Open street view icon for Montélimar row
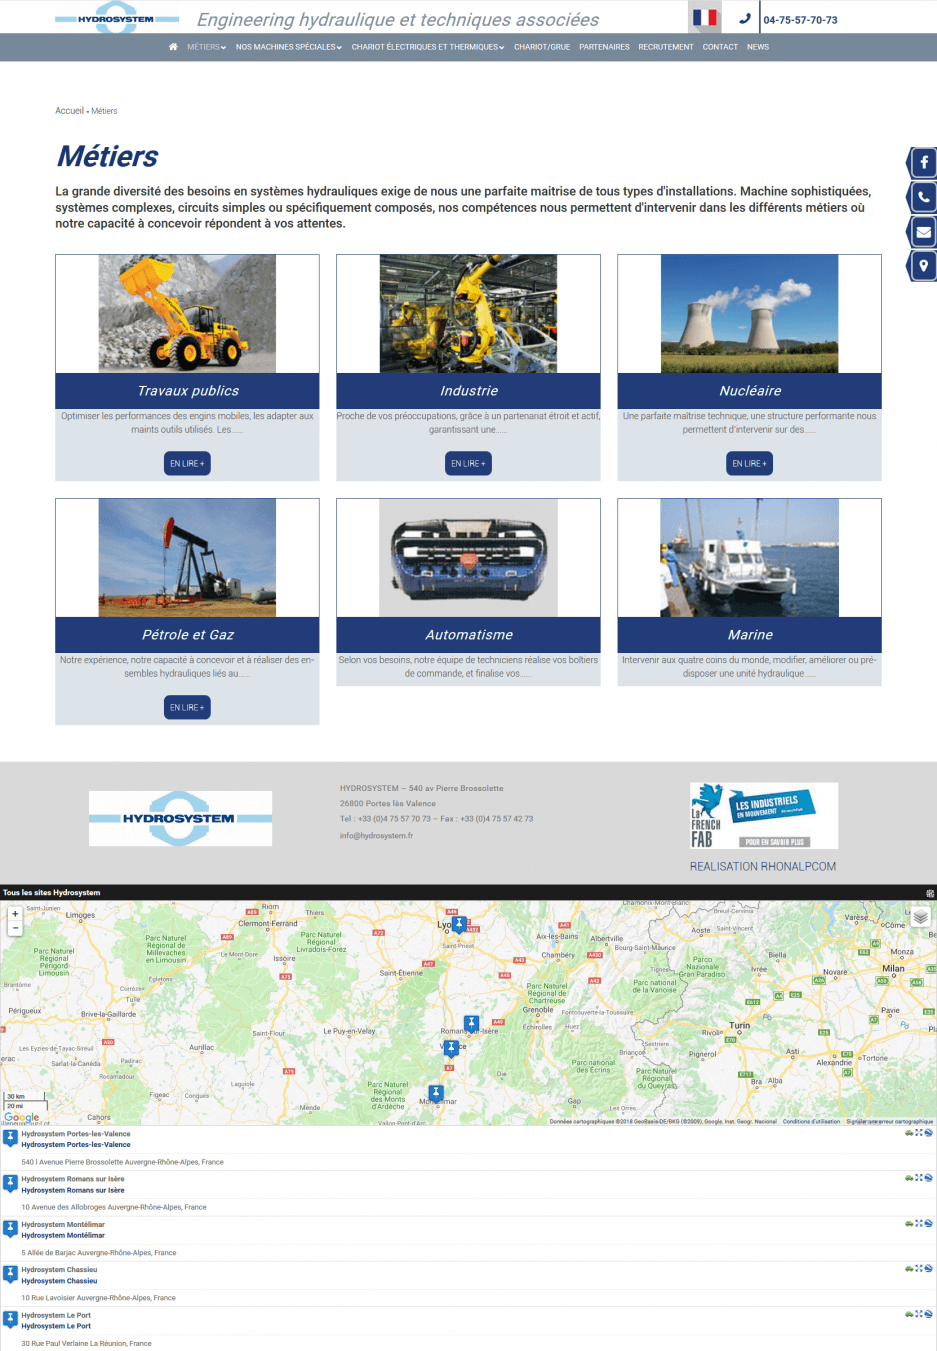 click(928, 1223)
